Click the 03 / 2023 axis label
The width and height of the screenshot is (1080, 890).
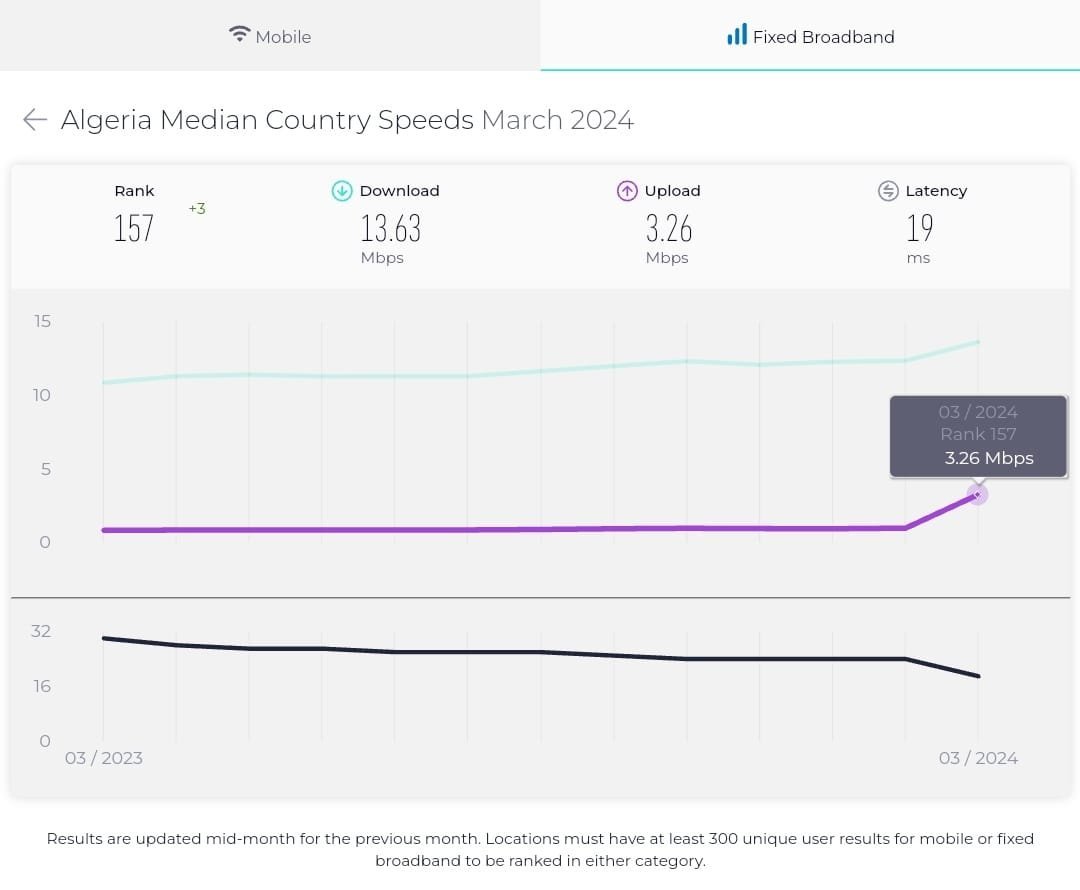pyautogui.click(x=103, y=758)
